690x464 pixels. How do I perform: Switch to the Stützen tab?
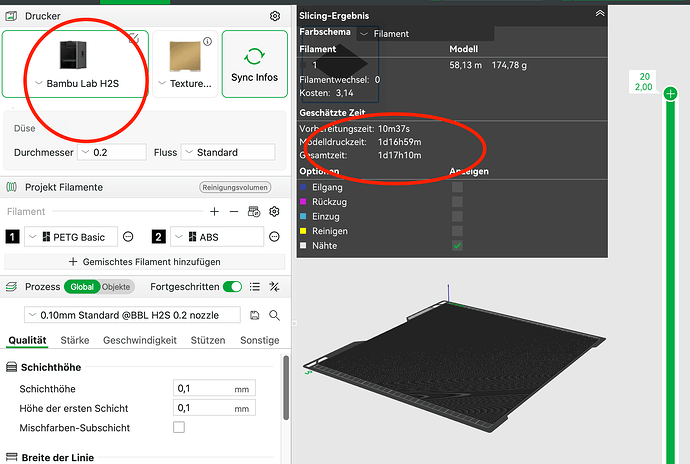pos(208,340)
